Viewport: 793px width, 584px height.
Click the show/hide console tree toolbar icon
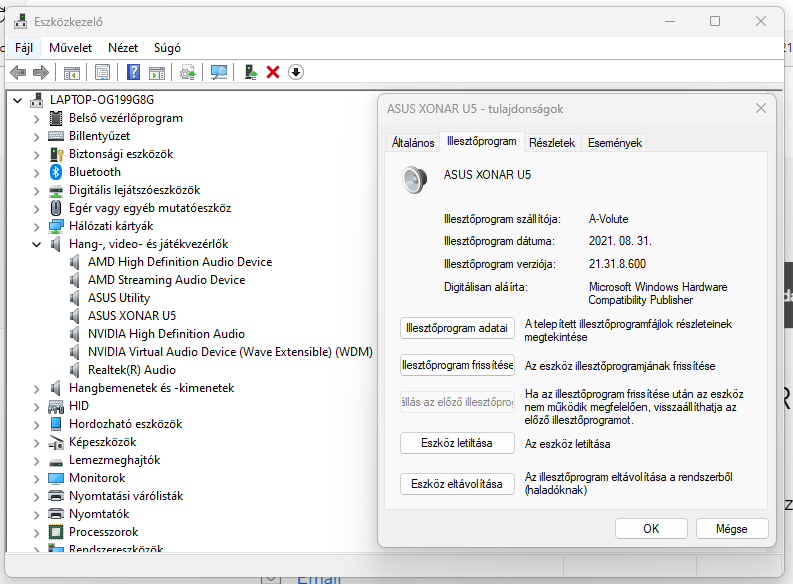(x=71, y=72)
